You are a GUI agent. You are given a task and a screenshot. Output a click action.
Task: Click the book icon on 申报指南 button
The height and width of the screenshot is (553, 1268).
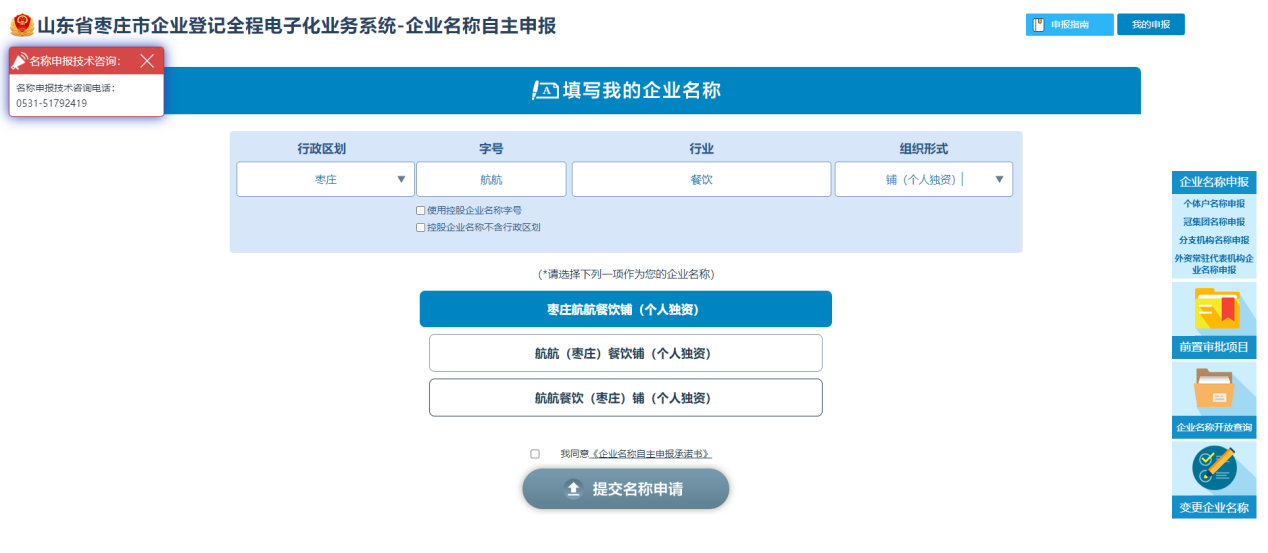[x=1039, y=25]
